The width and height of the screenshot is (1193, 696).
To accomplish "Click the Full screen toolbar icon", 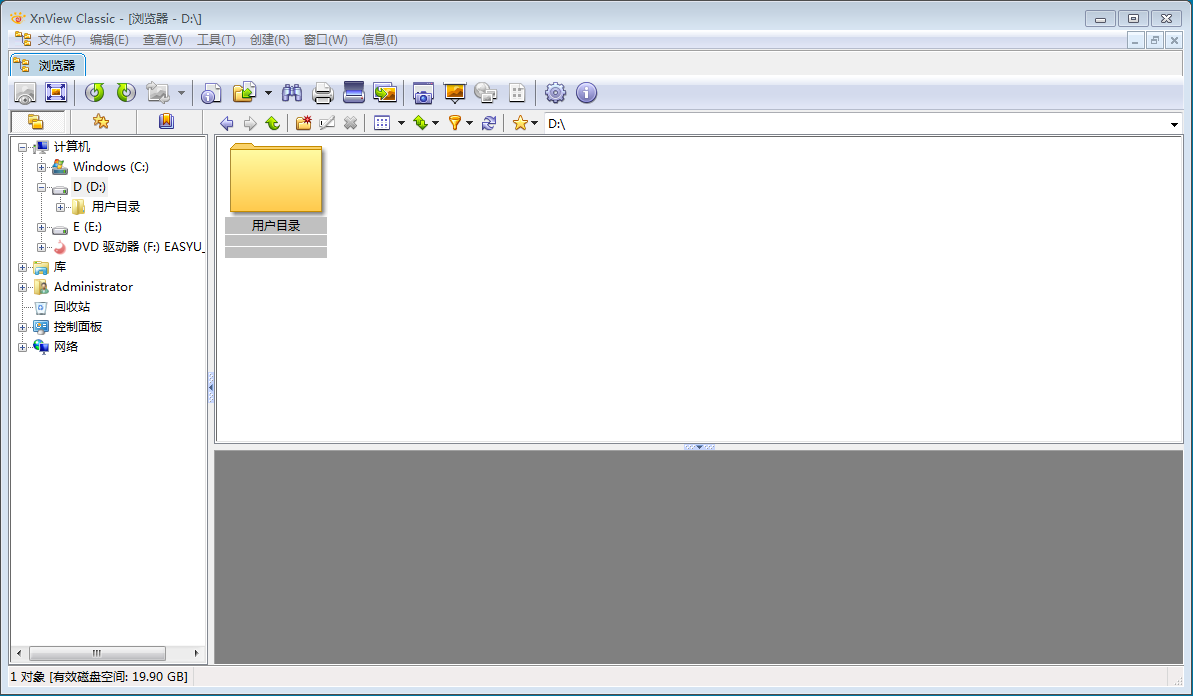I will pyautogui.click(x=56, y=93).
